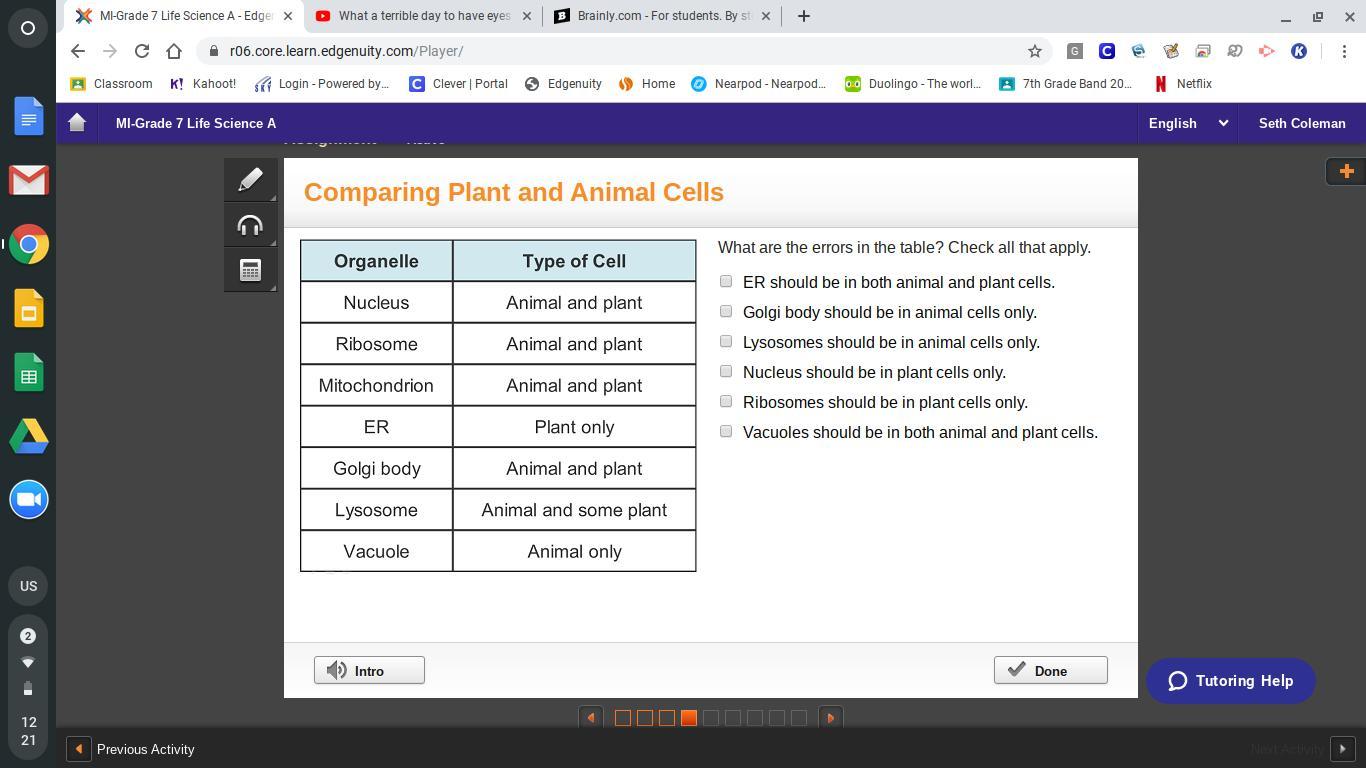Open a new browser tab
This screenshot has height=768, width=1366.
coord(803,16)
